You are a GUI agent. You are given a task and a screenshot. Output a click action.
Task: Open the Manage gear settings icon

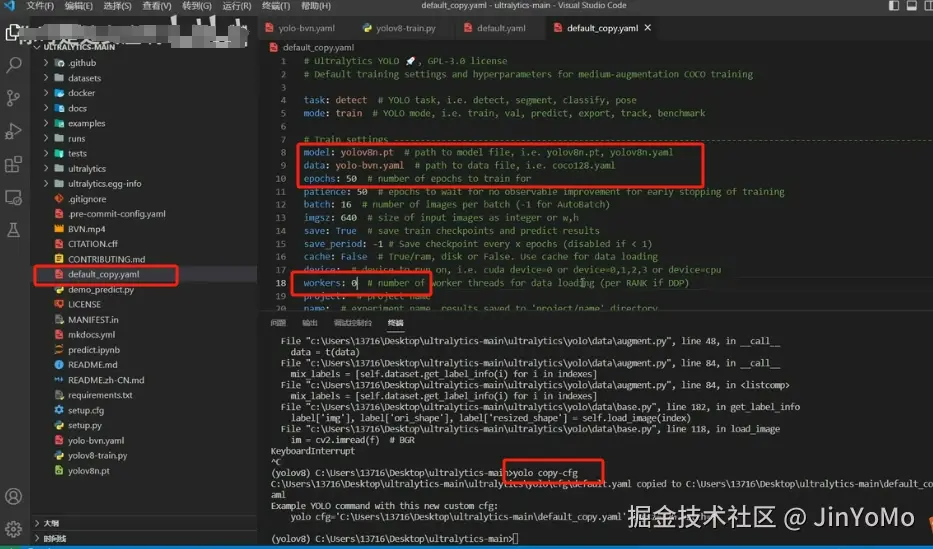click(x=13, y=528)
